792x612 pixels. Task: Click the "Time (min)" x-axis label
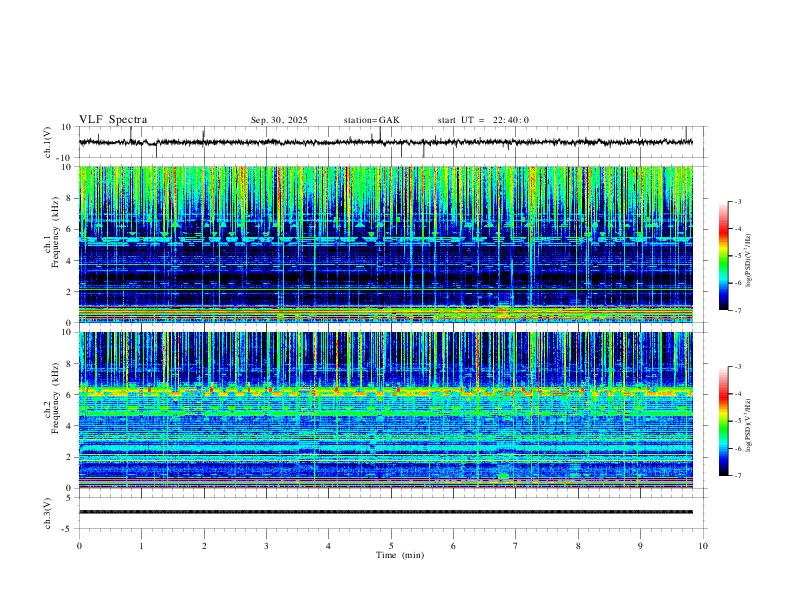[x=400, y=555]
